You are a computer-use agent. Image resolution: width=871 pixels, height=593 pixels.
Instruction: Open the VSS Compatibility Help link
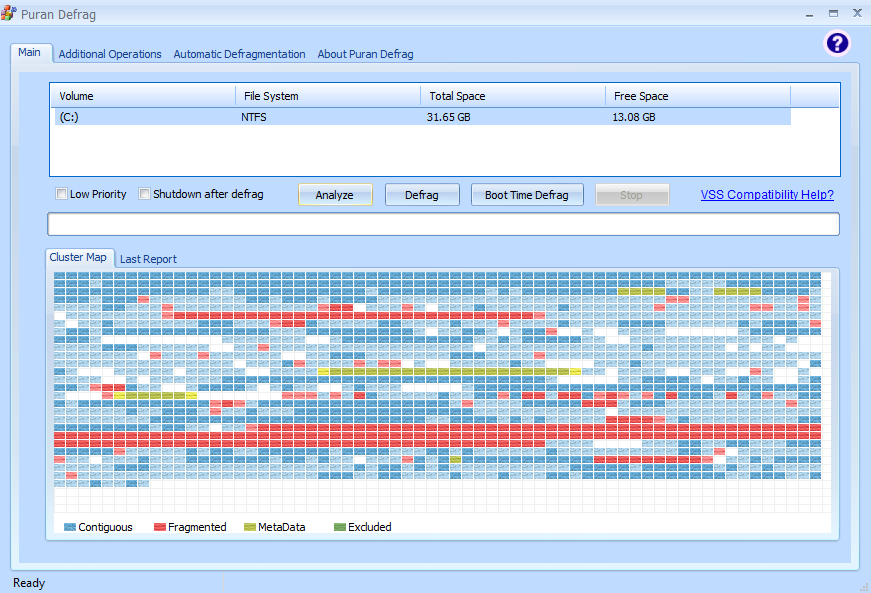[767, 194]
